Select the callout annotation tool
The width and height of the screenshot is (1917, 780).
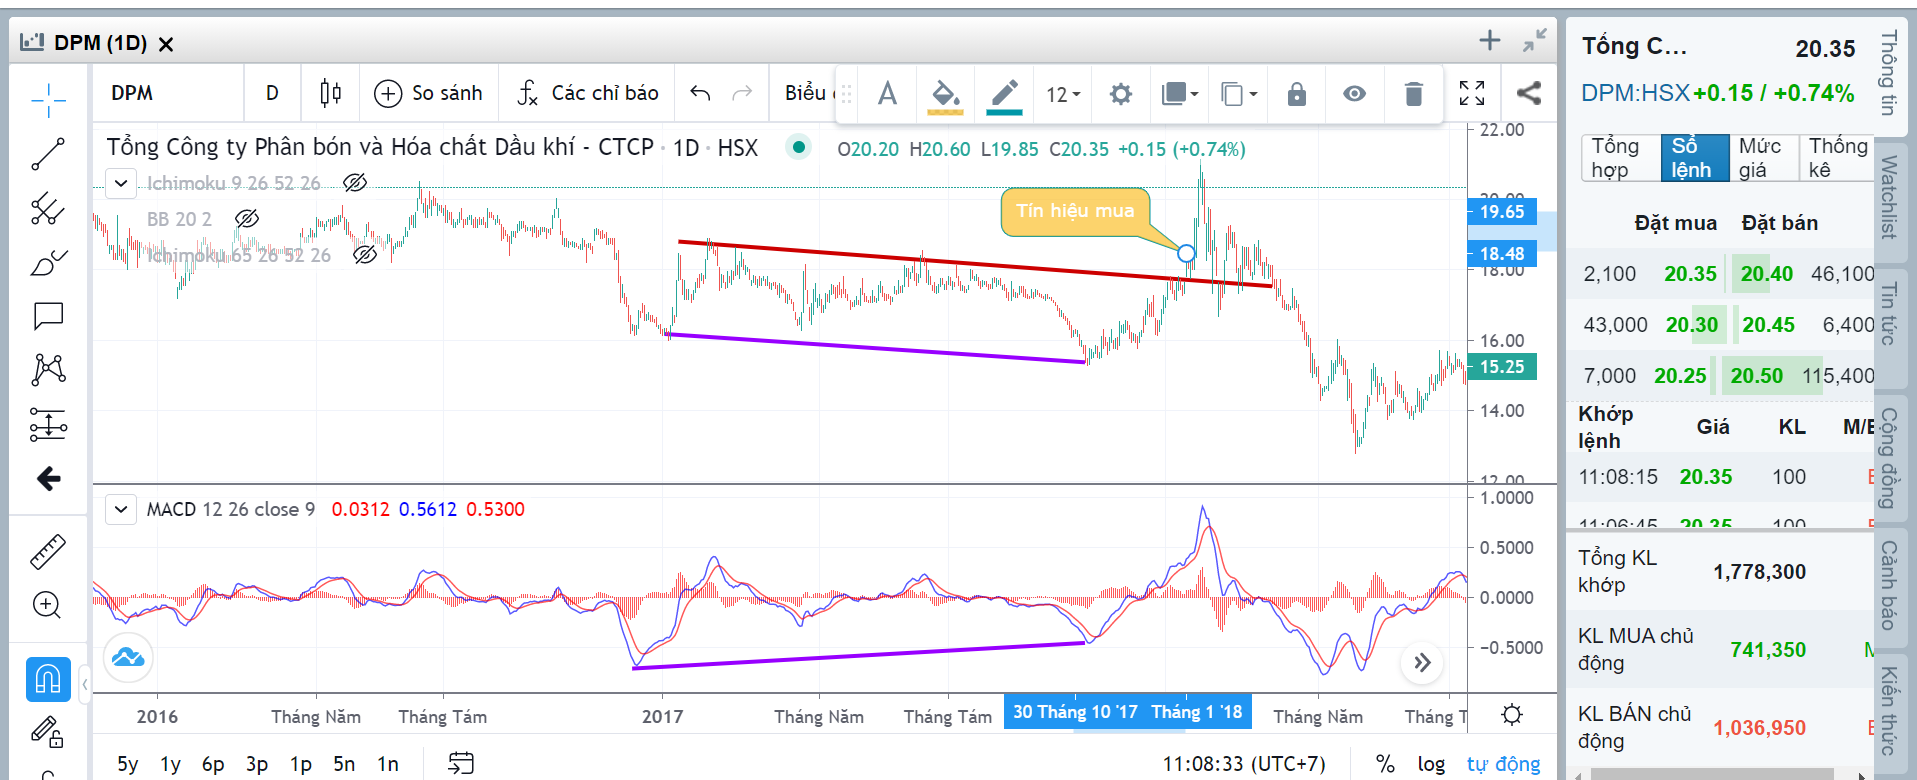[x=48, y=316]
